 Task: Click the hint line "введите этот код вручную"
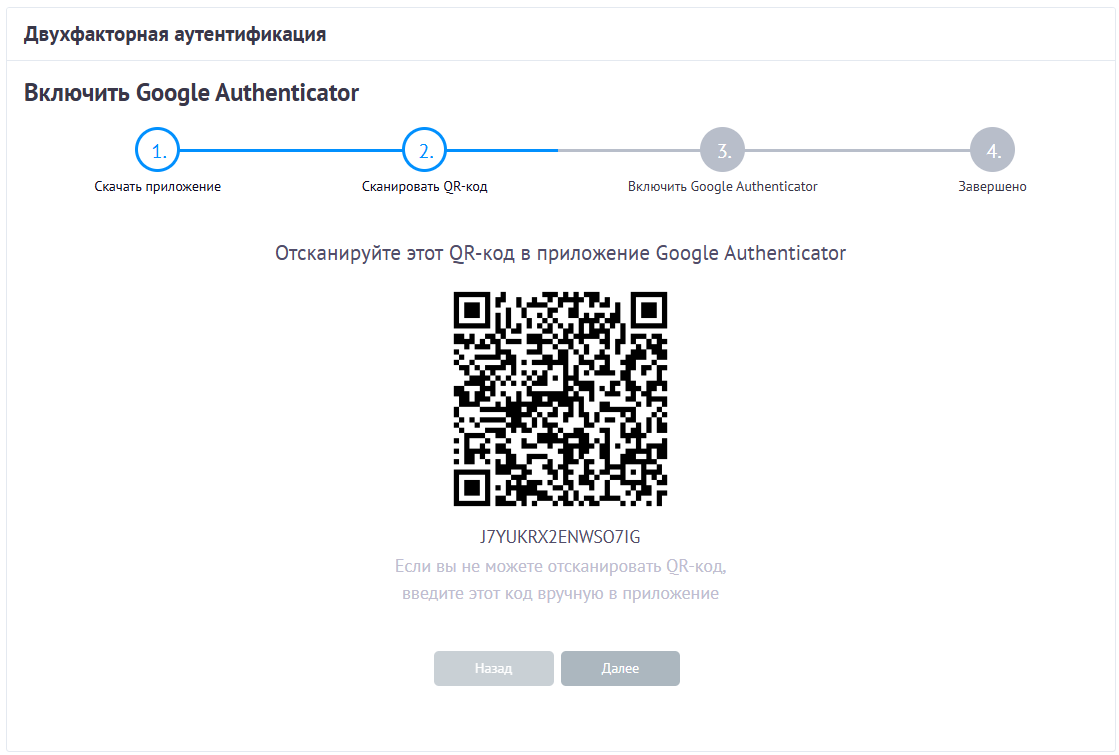click(x=560, y=594)
